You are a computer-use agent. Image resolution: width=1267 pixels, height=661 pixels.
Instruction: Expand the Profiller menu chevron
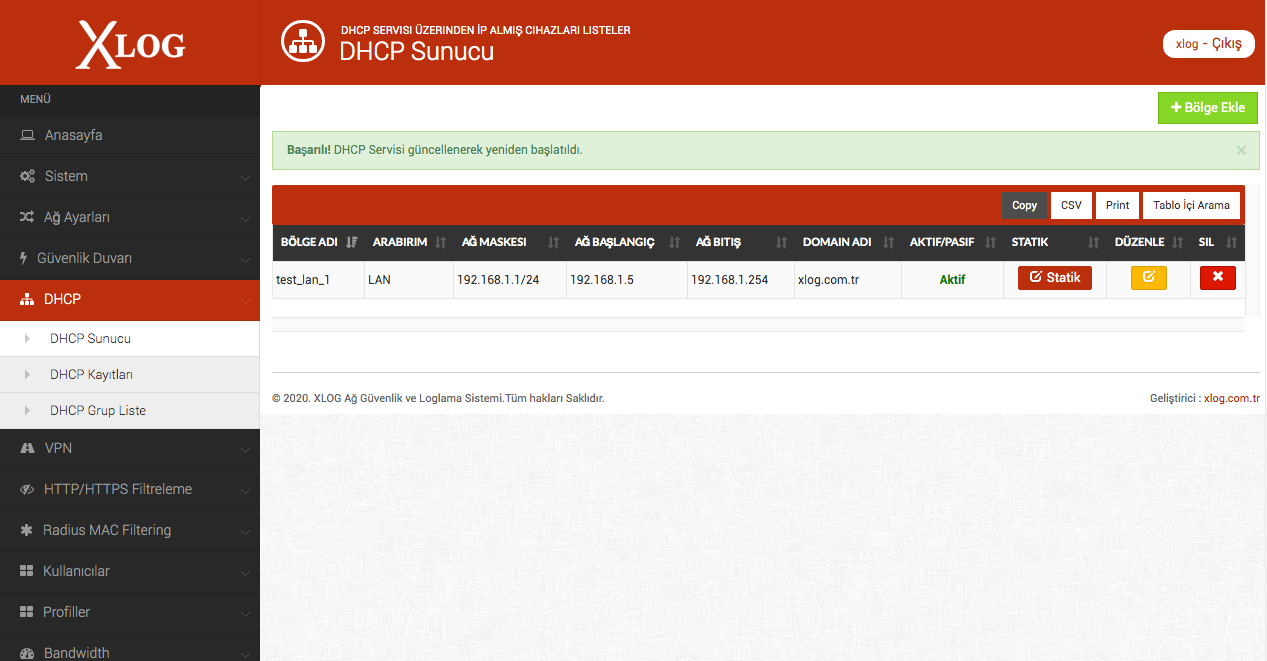245,613
